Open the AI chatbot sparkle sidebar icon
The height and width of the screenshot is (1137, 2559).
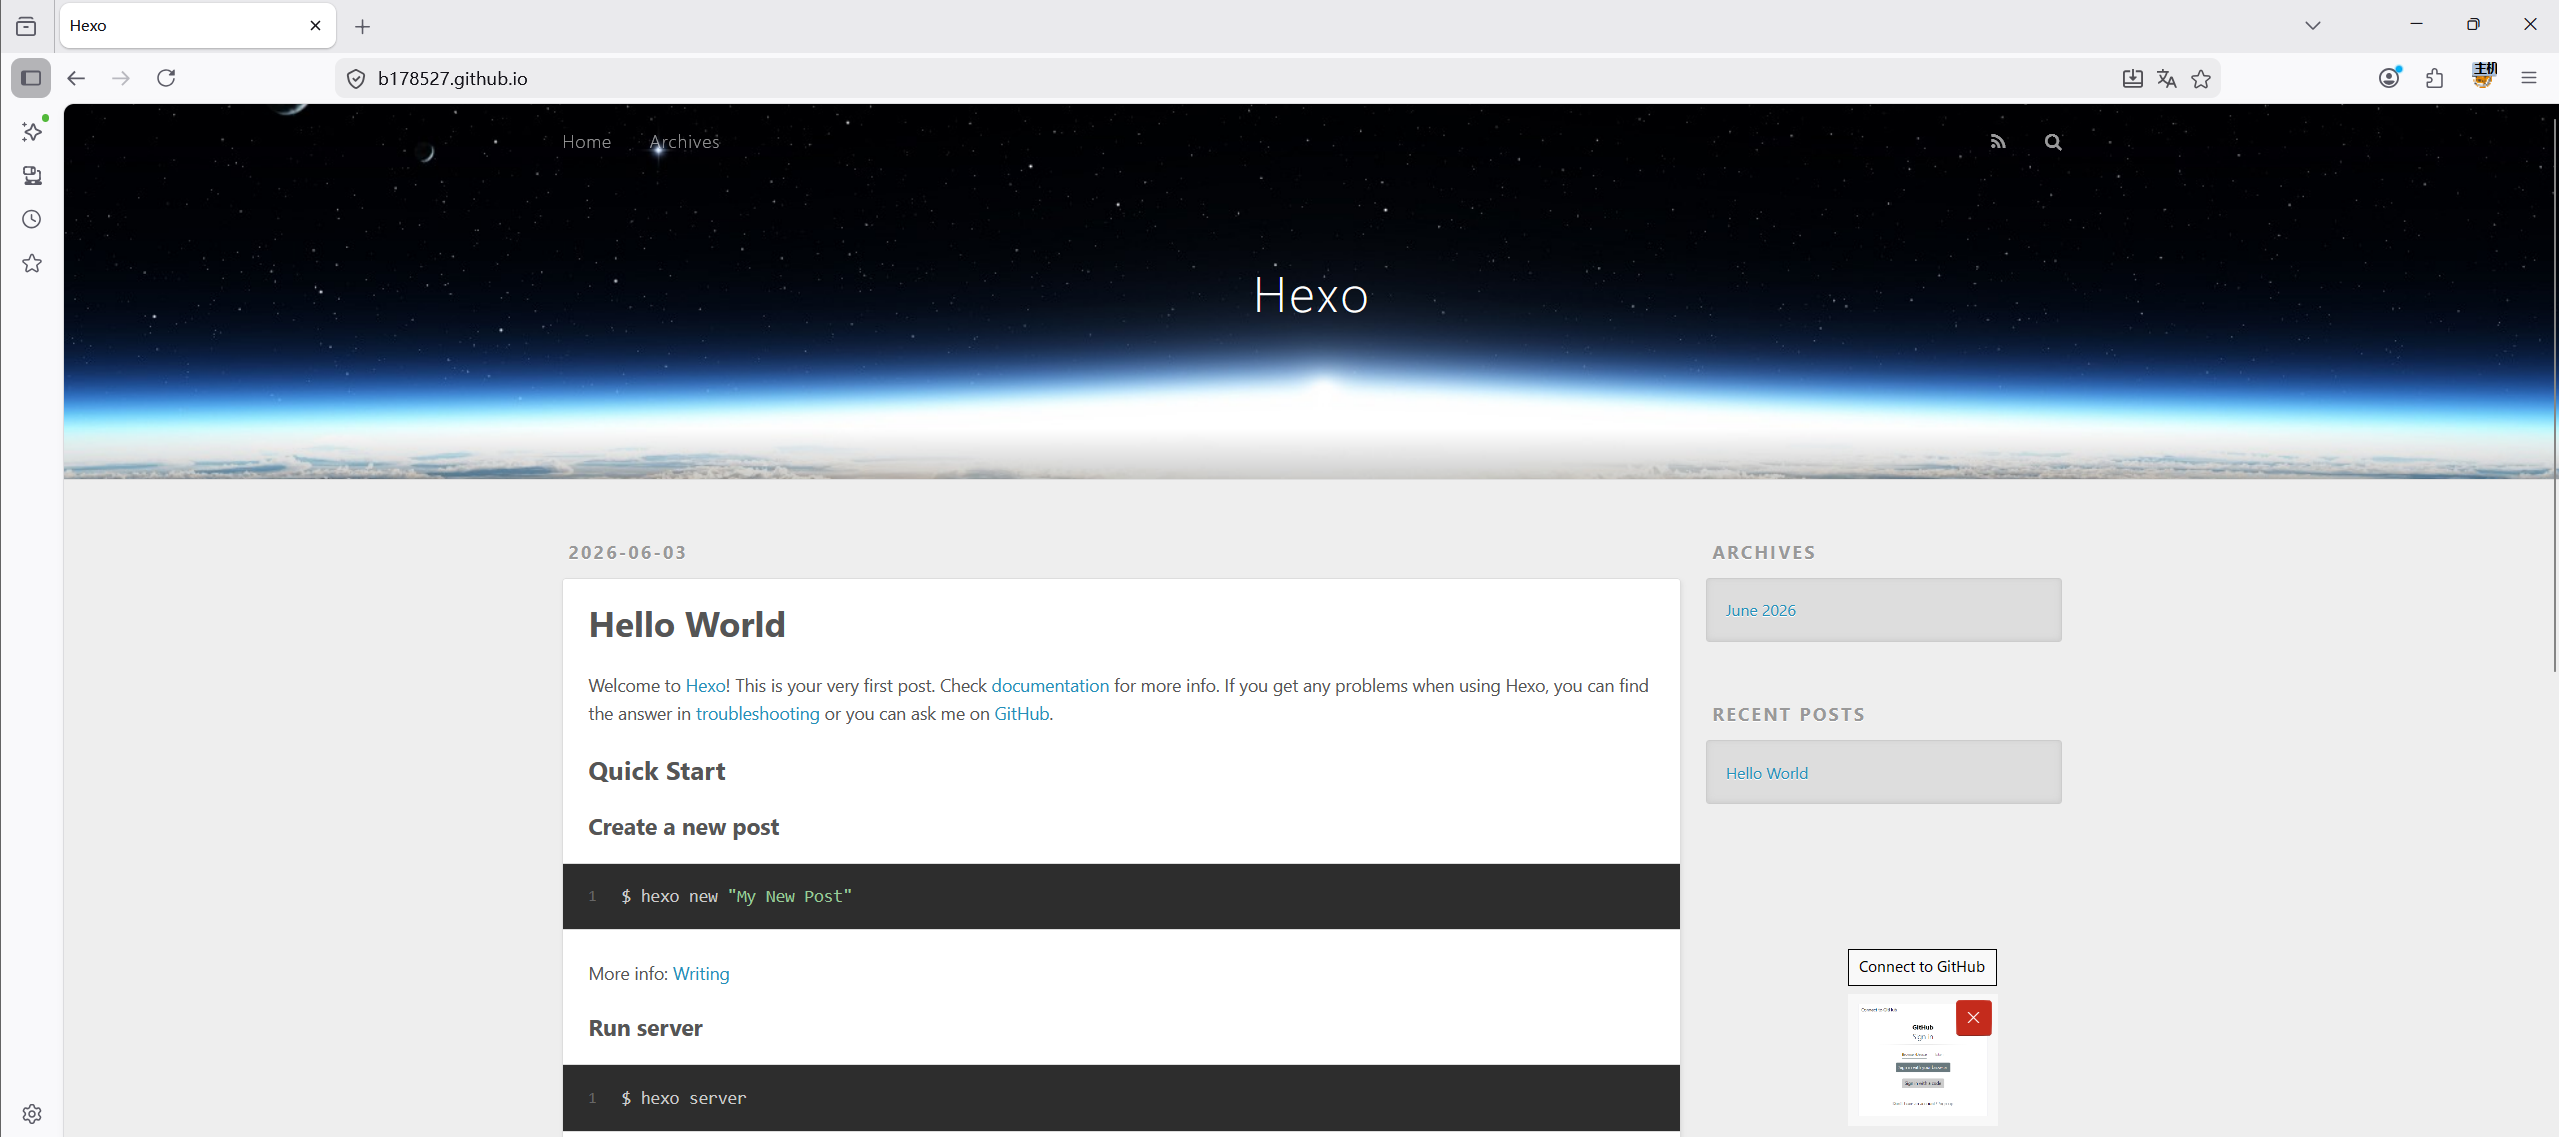(32, 132)
